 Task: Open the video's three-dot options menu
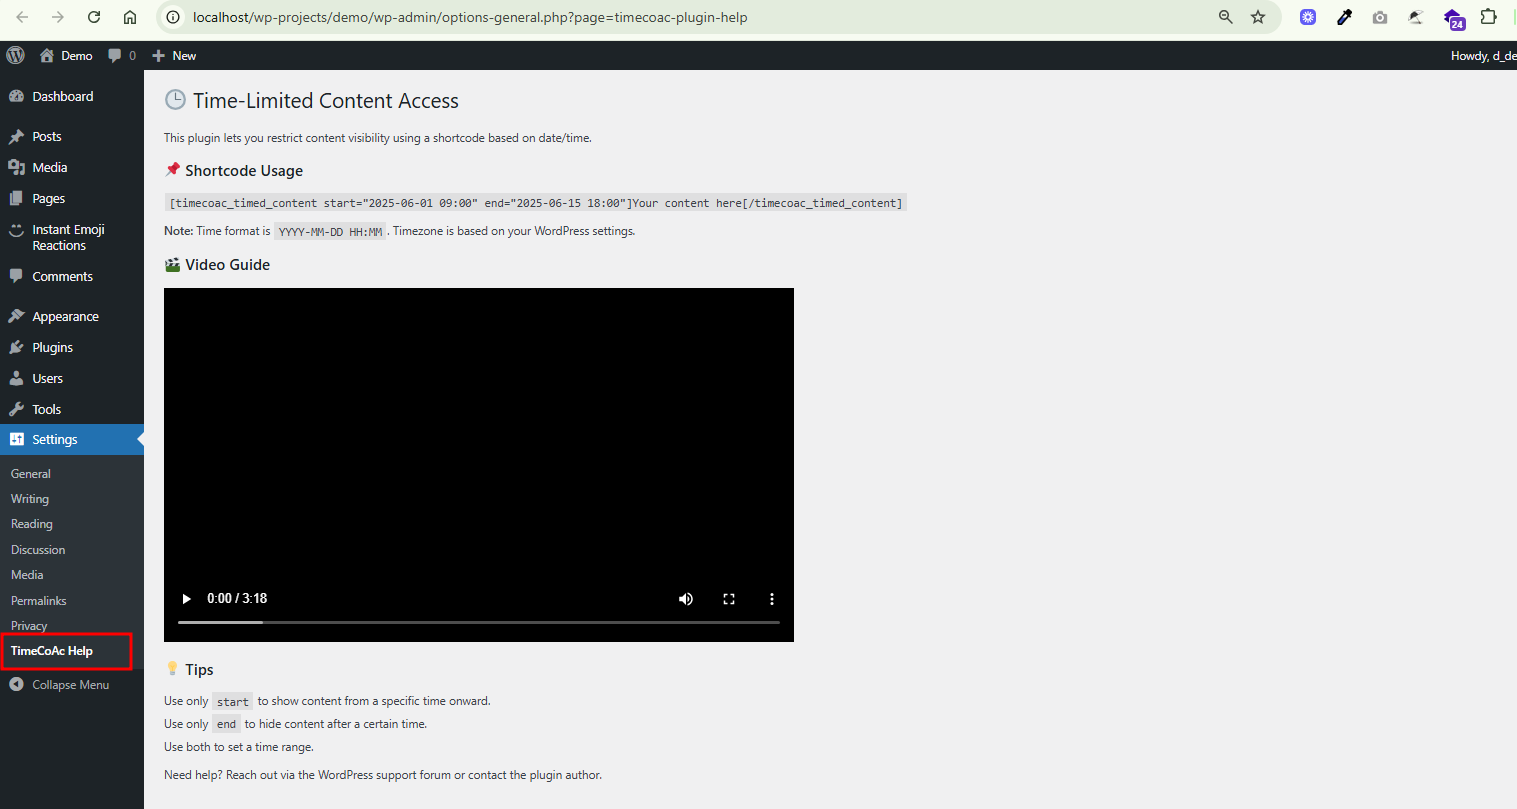tap(771, 598)
